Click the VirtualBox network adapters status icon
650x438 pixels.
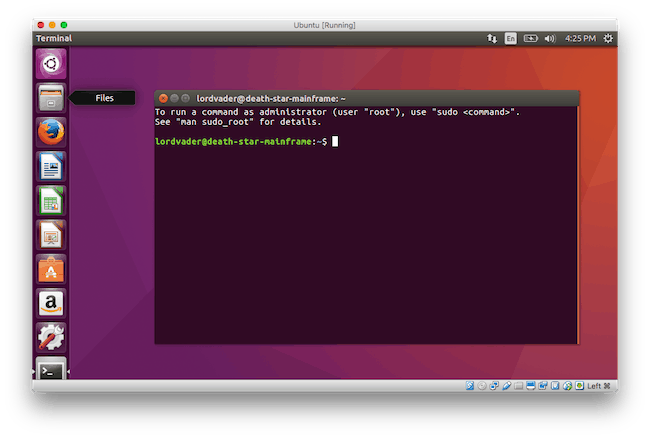pos(494,386)
